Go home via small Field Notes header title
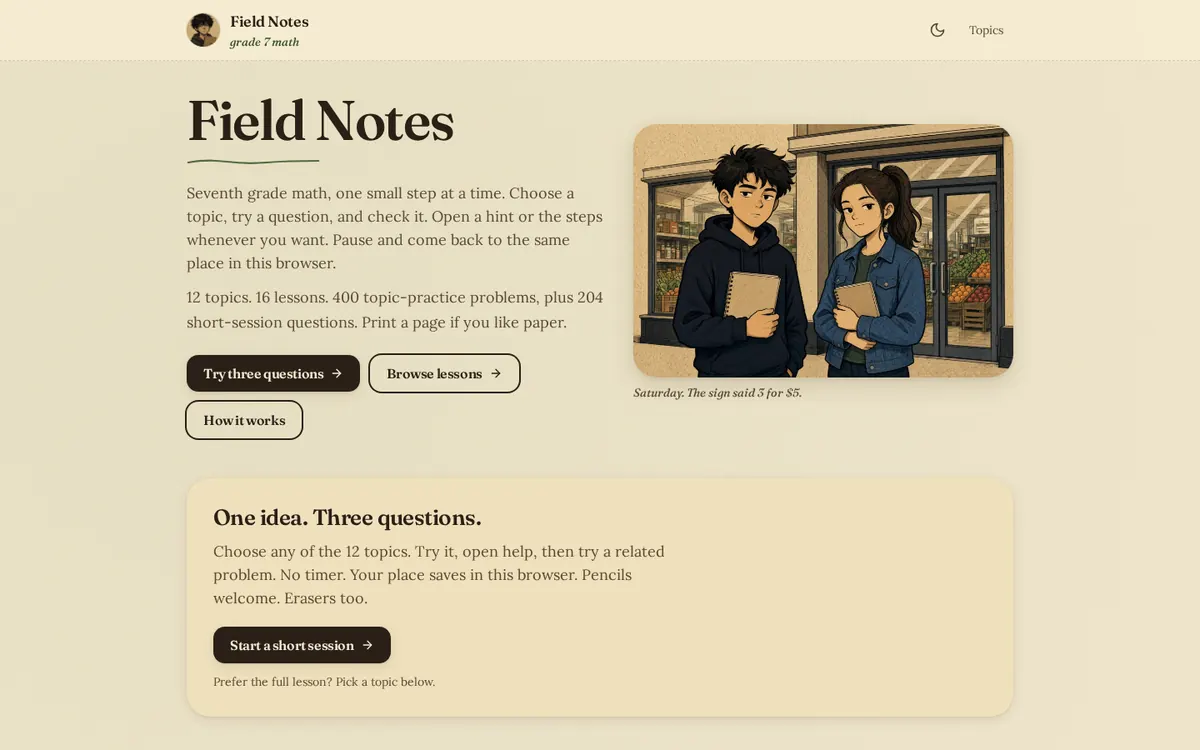 click(269, 22)
